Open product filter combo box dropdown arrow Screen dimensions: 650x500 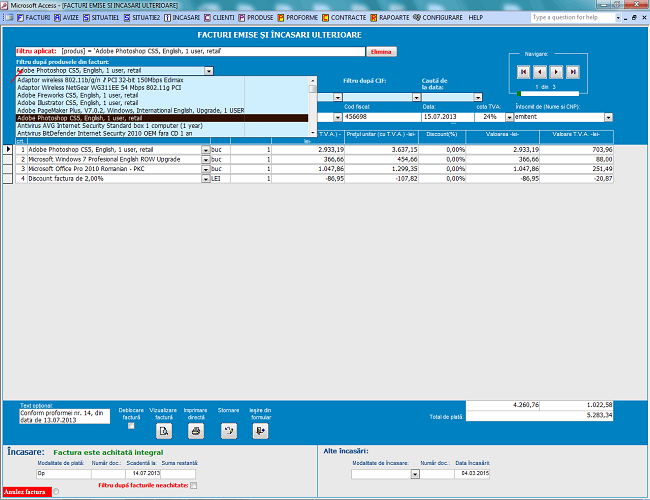tap(209, 71)
